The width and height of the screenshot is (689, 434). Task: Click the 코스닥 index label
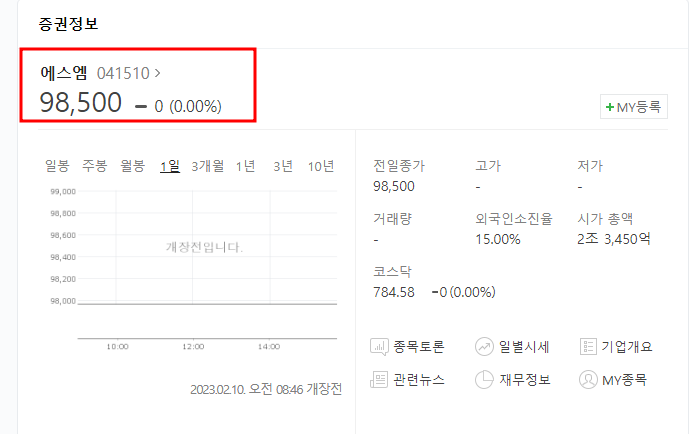pyautogui.click(x=392, y=271)
